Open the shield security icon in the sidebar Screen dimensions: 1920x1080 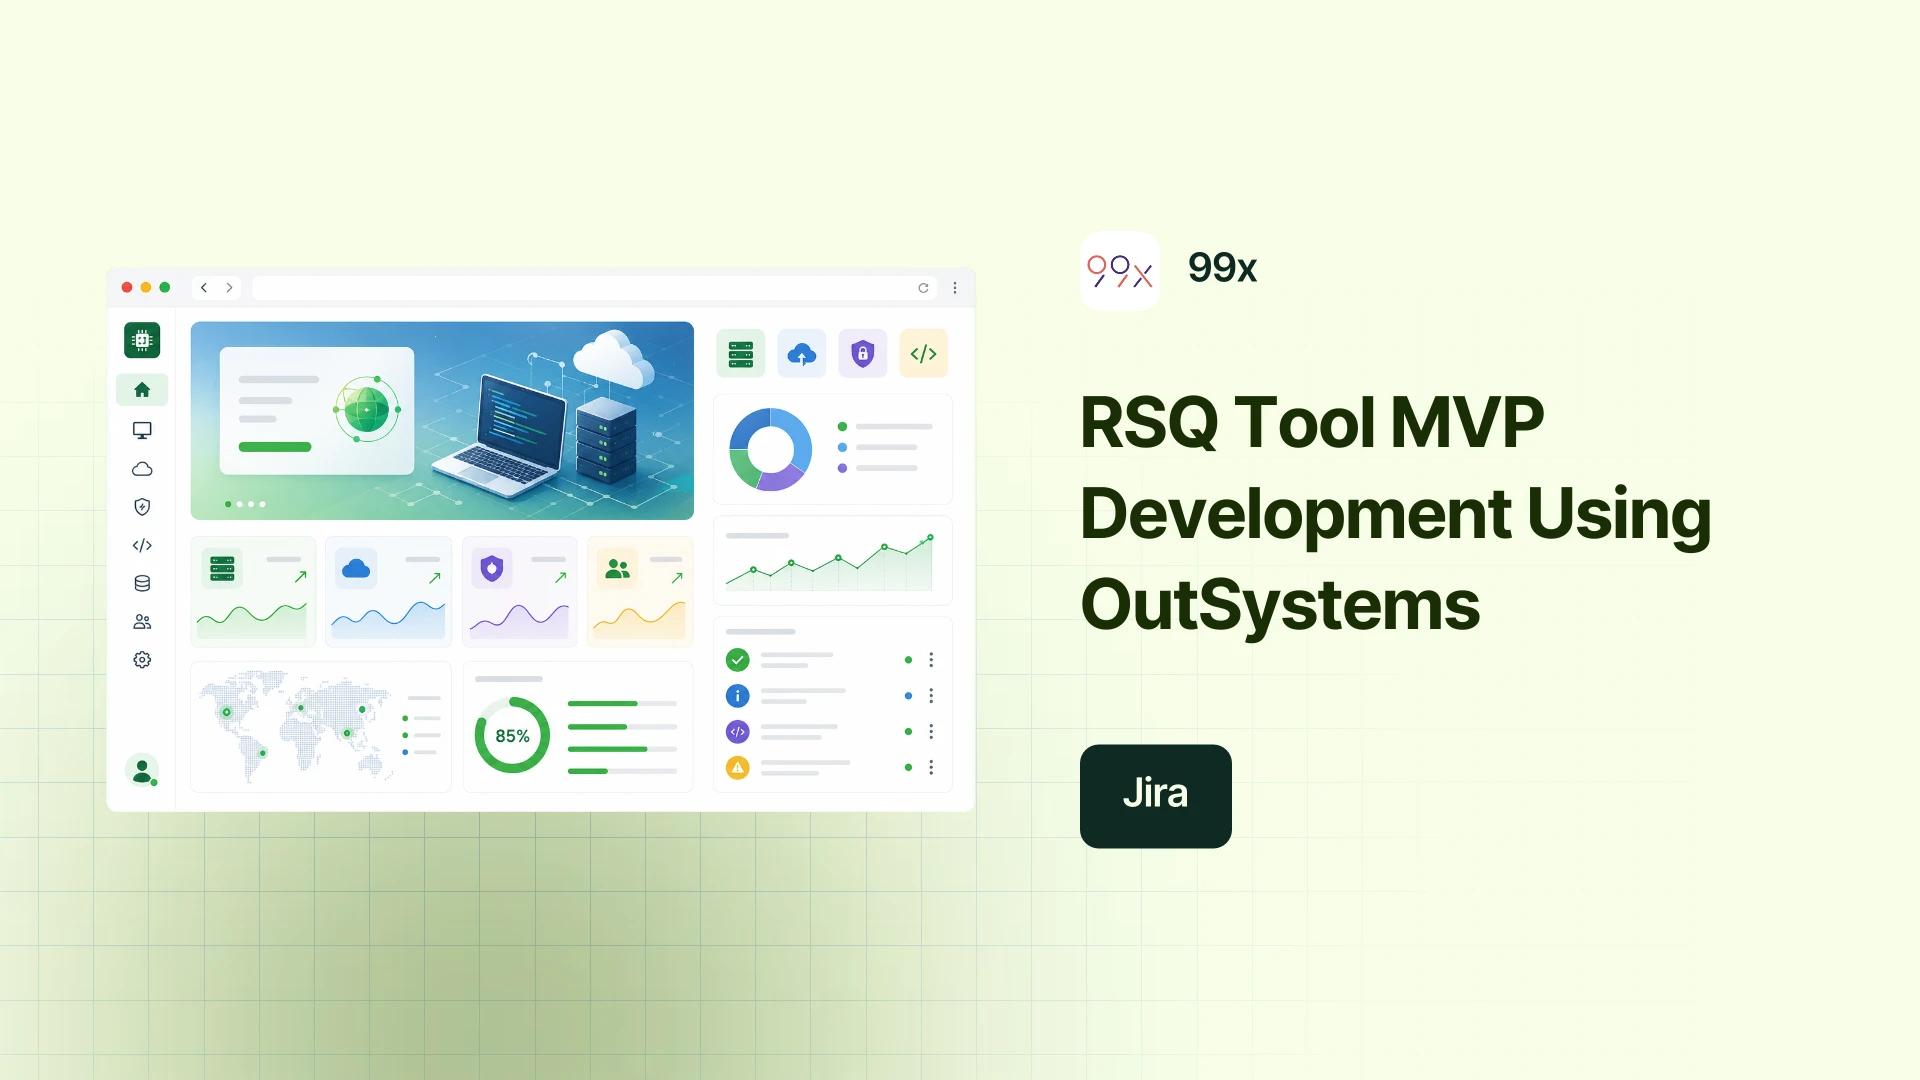pyautogui.click(x=142, y=507)
